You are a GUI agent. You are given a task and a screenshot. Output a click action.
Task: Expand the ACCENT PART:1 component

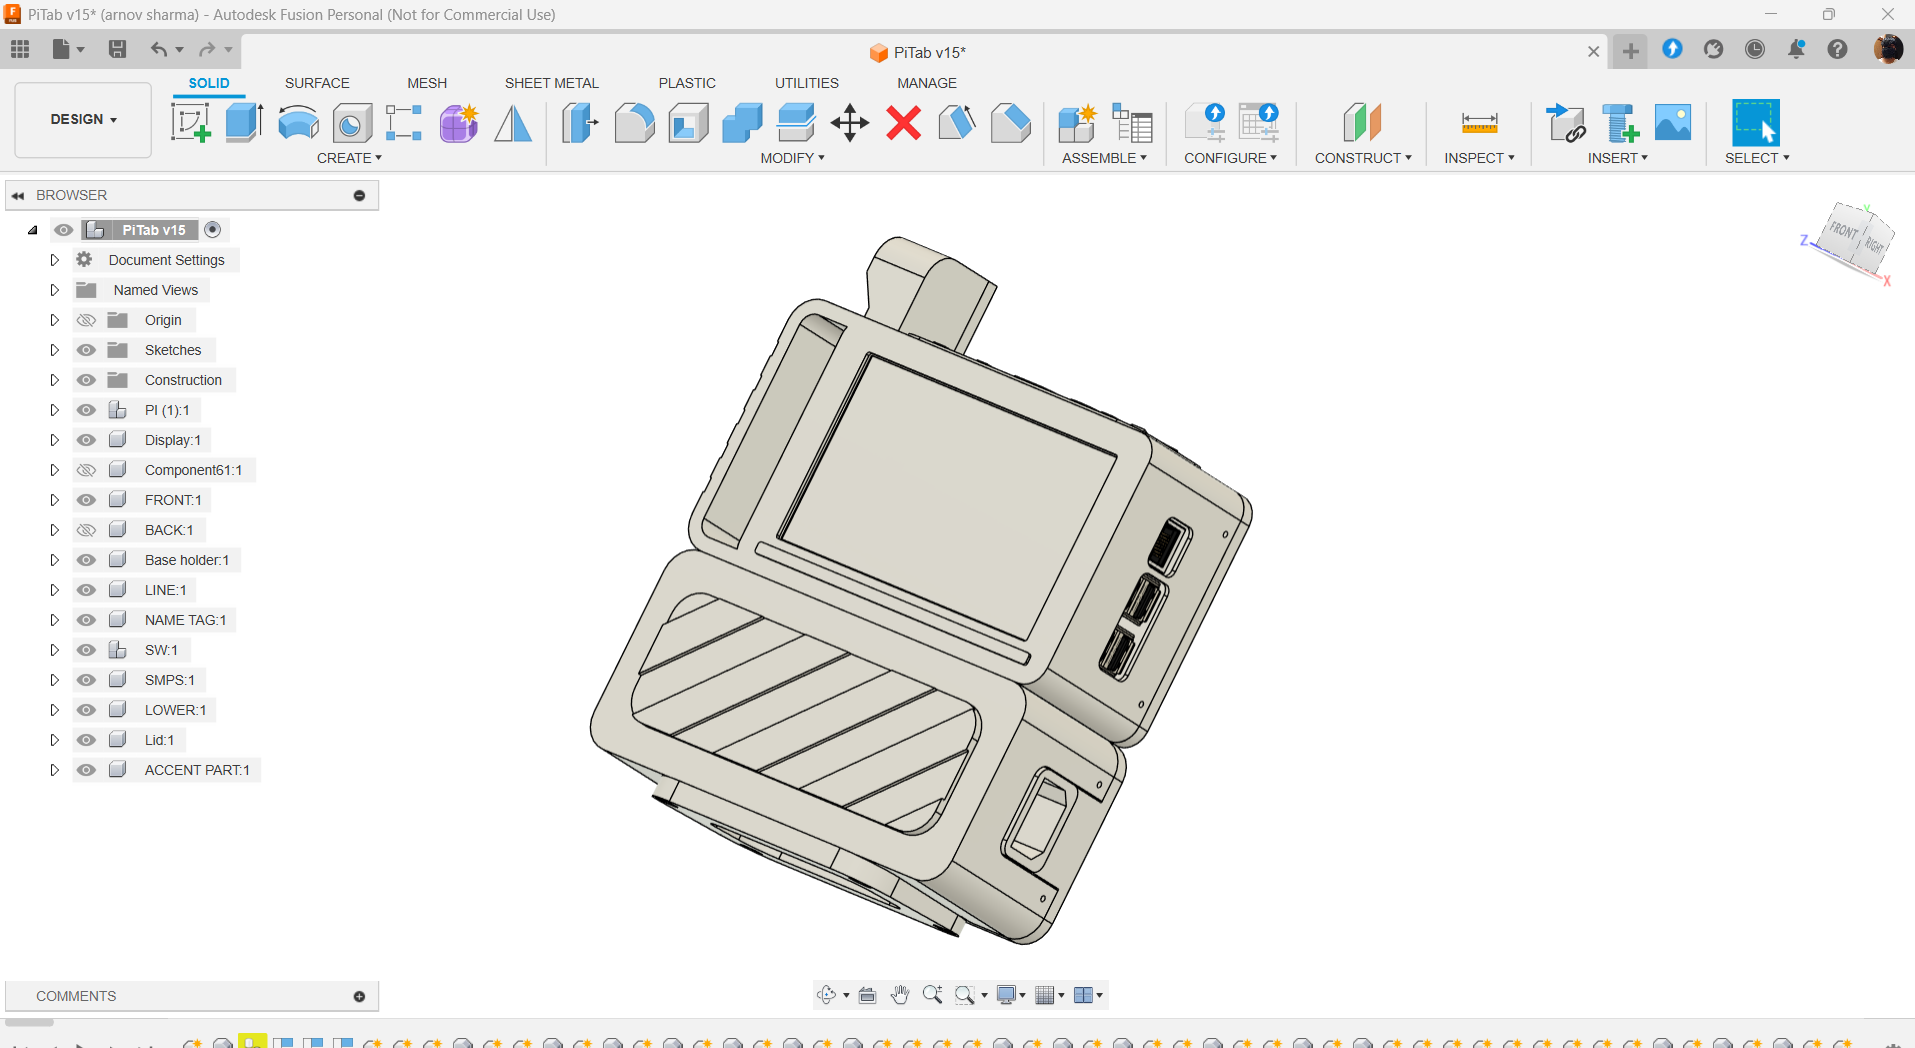tap(55, 770)
